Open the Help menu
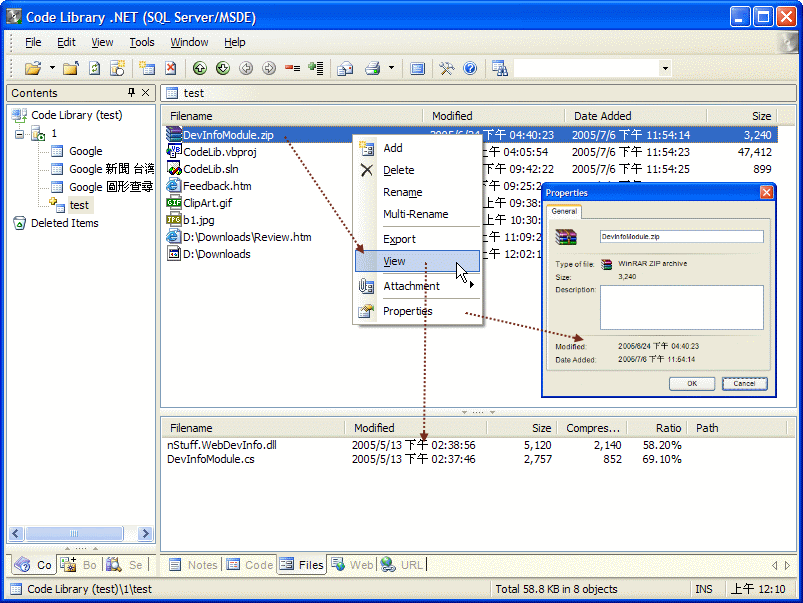 click(x=235, y=42)
